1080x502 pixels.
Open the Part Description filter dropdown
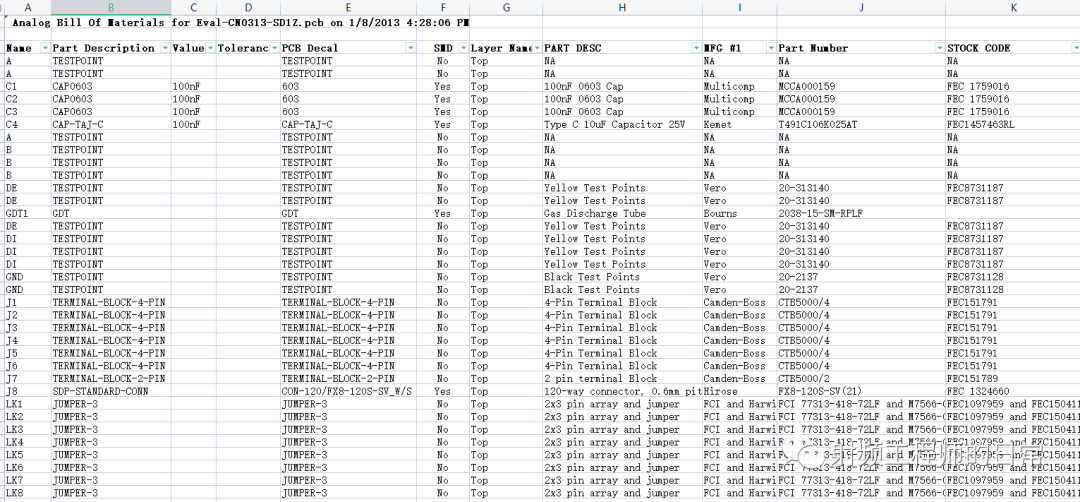[x=163, y=48]
